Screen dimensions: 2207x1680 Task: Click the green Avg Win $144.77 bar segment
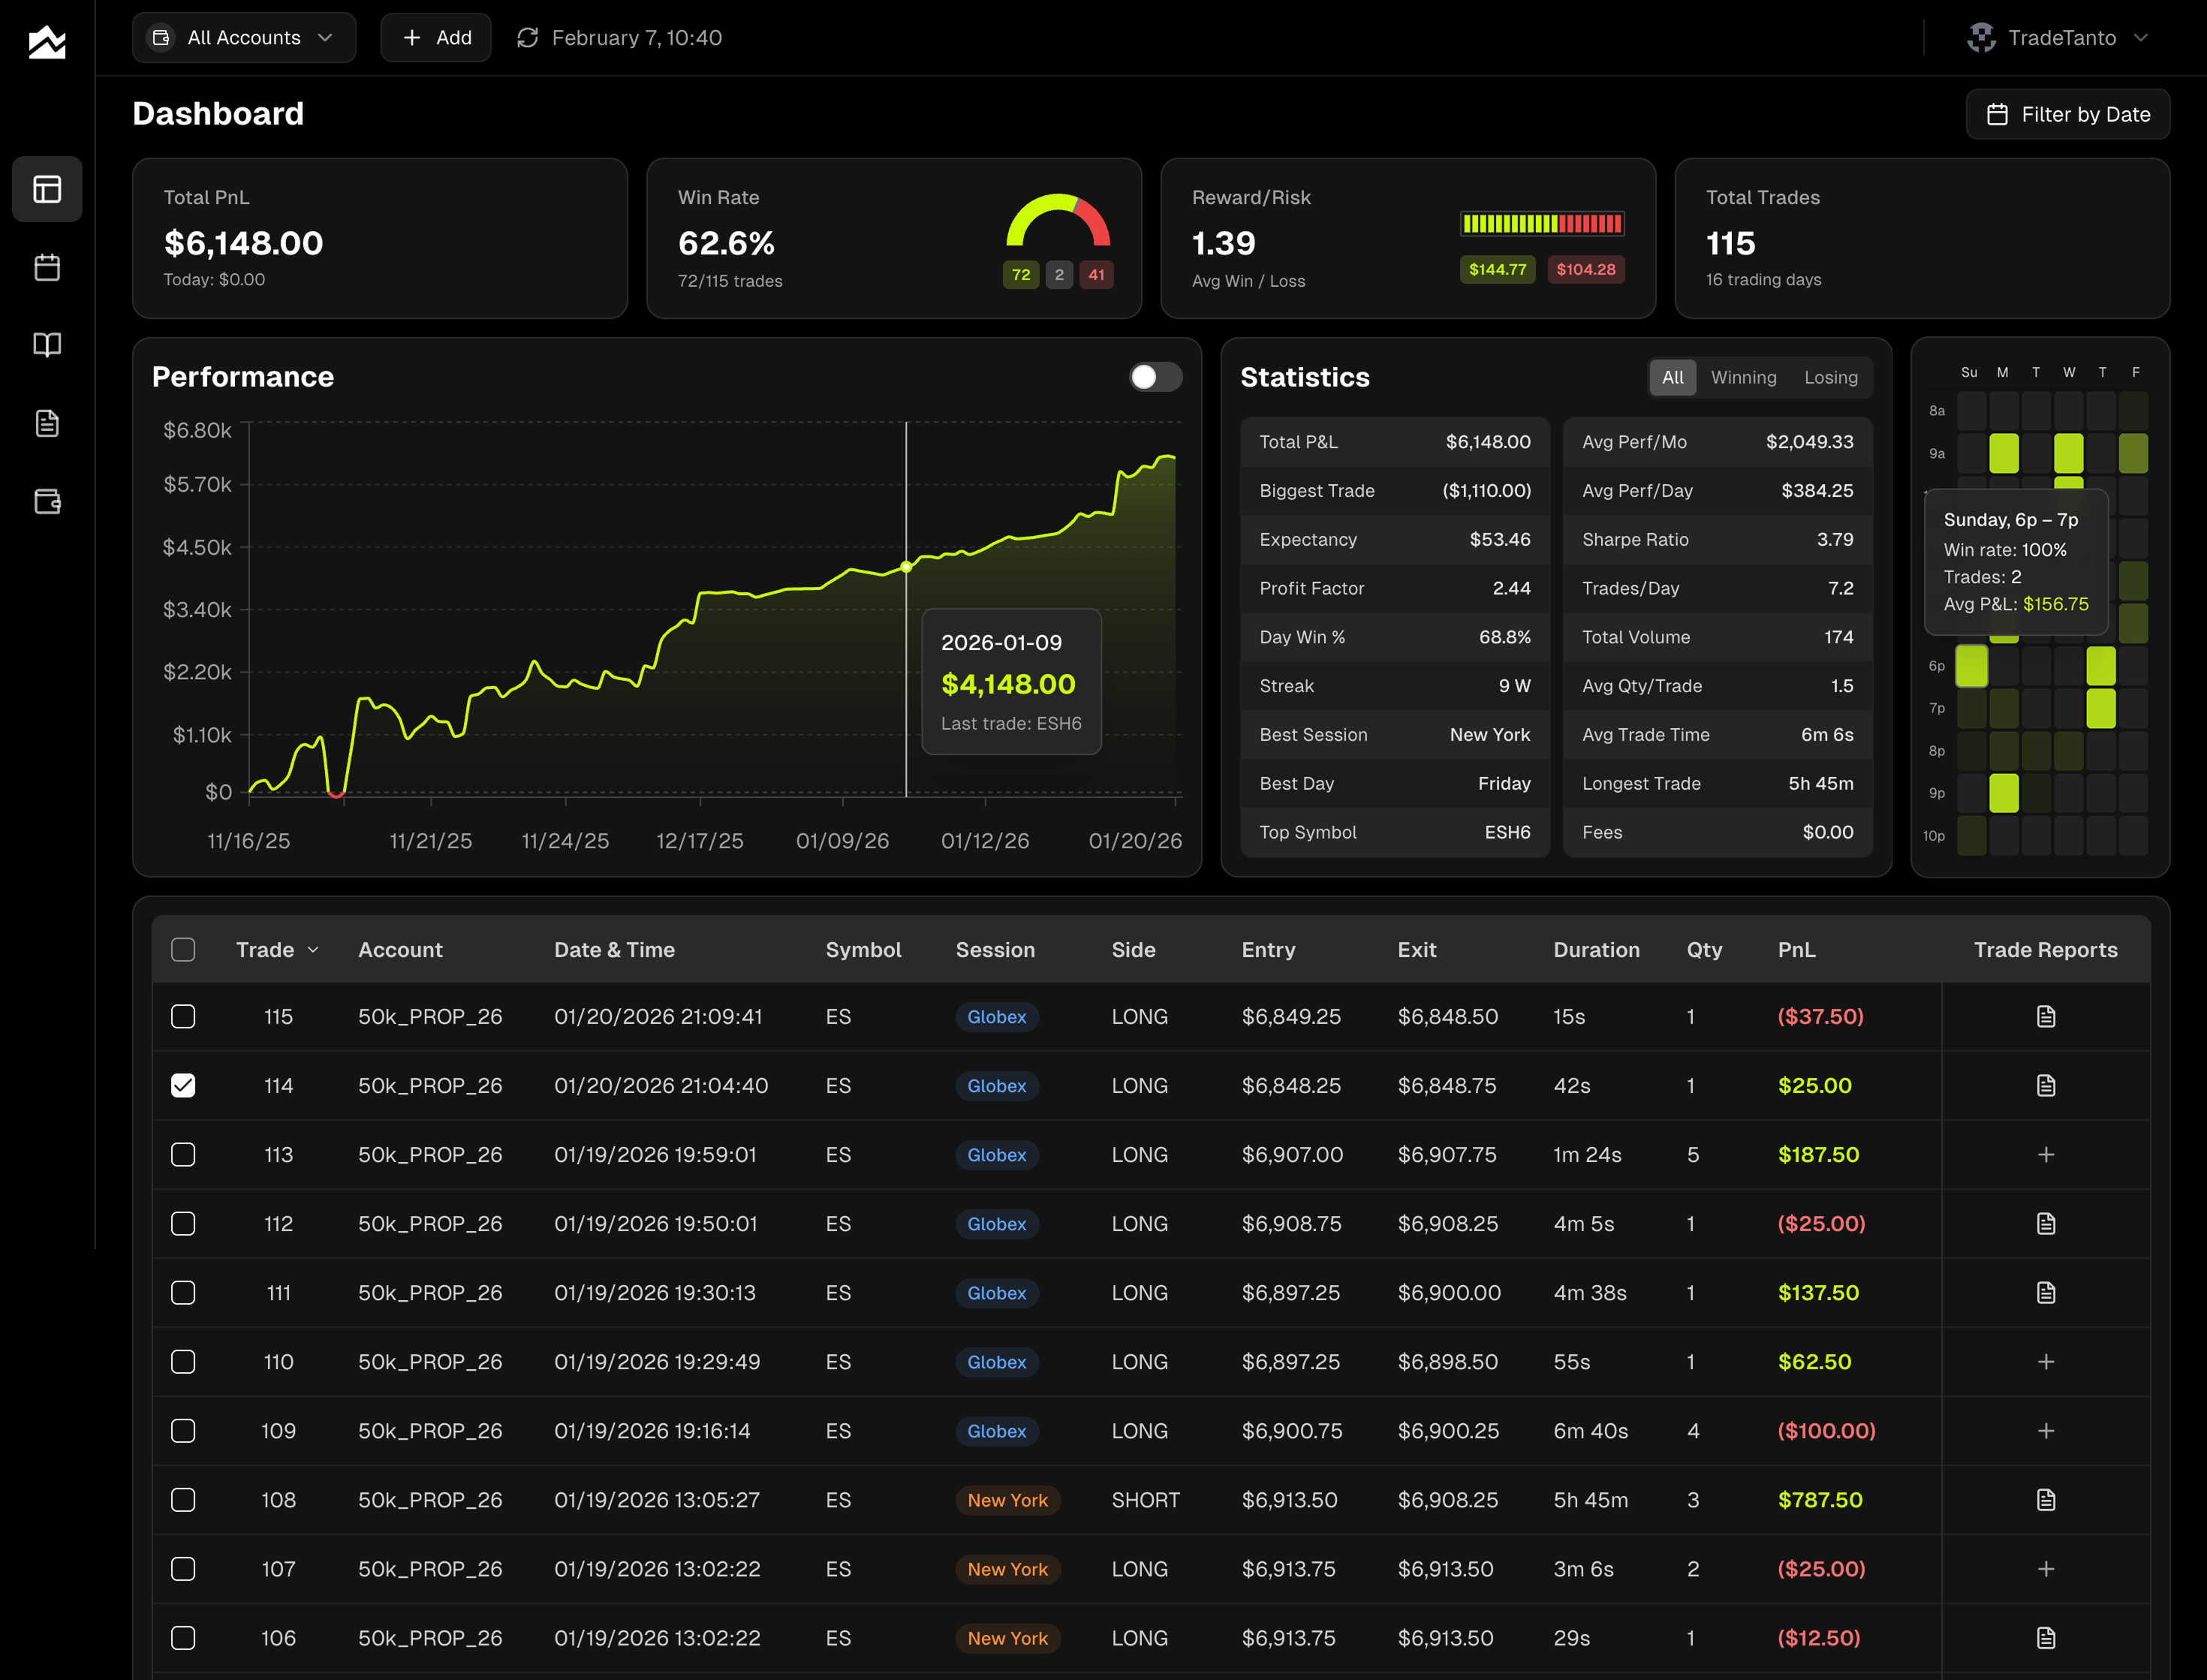(x=1497, y=269)
